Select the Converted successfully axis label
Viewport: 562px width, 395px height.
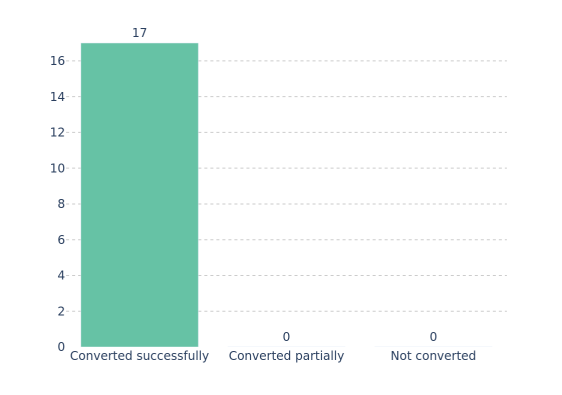(x=139, y=356)
